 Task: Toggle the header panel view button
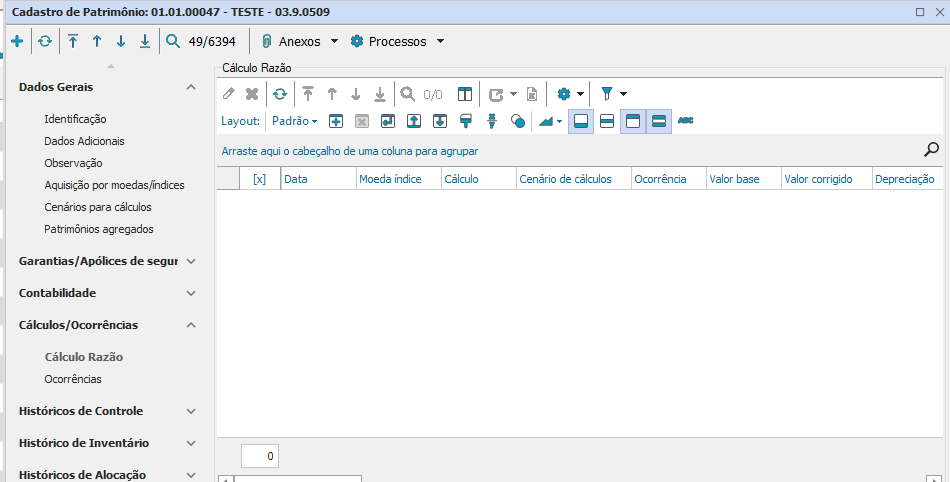click(632, 121)
